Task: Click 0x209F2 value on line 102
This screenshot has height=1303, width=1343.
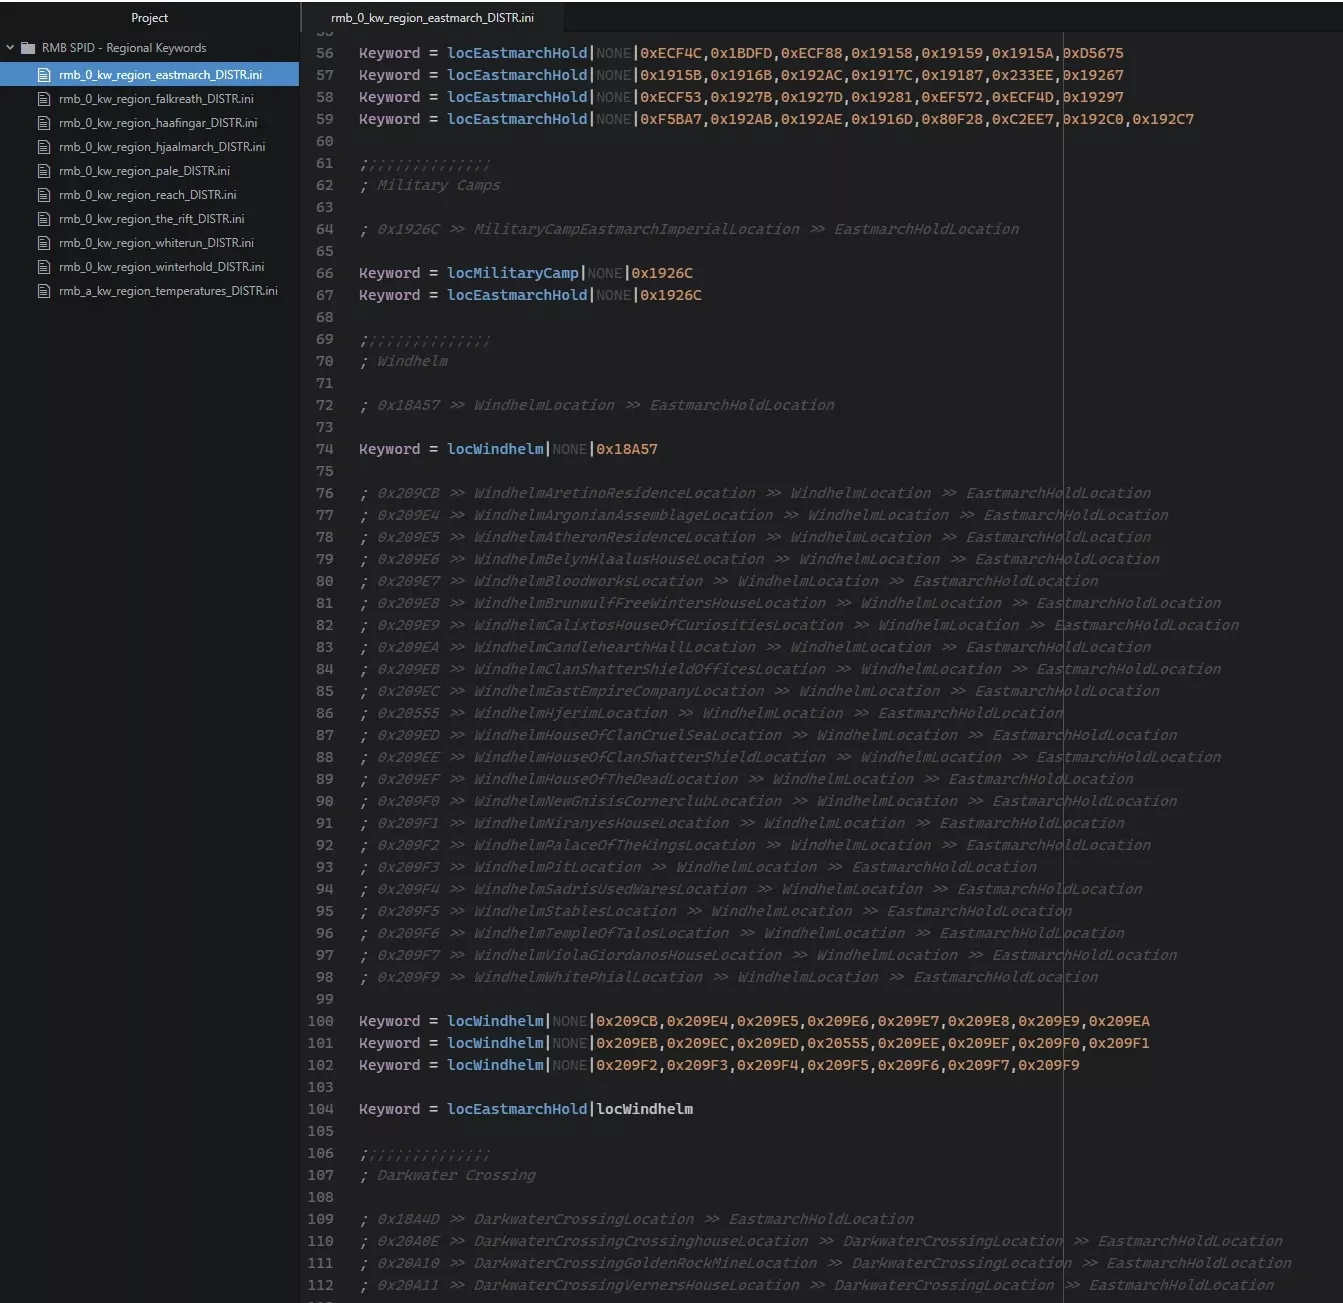Action: pos(627,1065)
